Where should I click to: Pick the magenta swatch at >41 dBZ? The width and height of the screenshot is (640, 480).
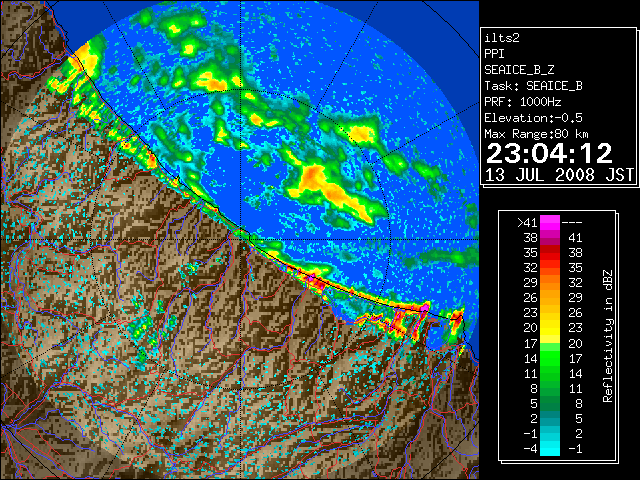pos(550,223)
